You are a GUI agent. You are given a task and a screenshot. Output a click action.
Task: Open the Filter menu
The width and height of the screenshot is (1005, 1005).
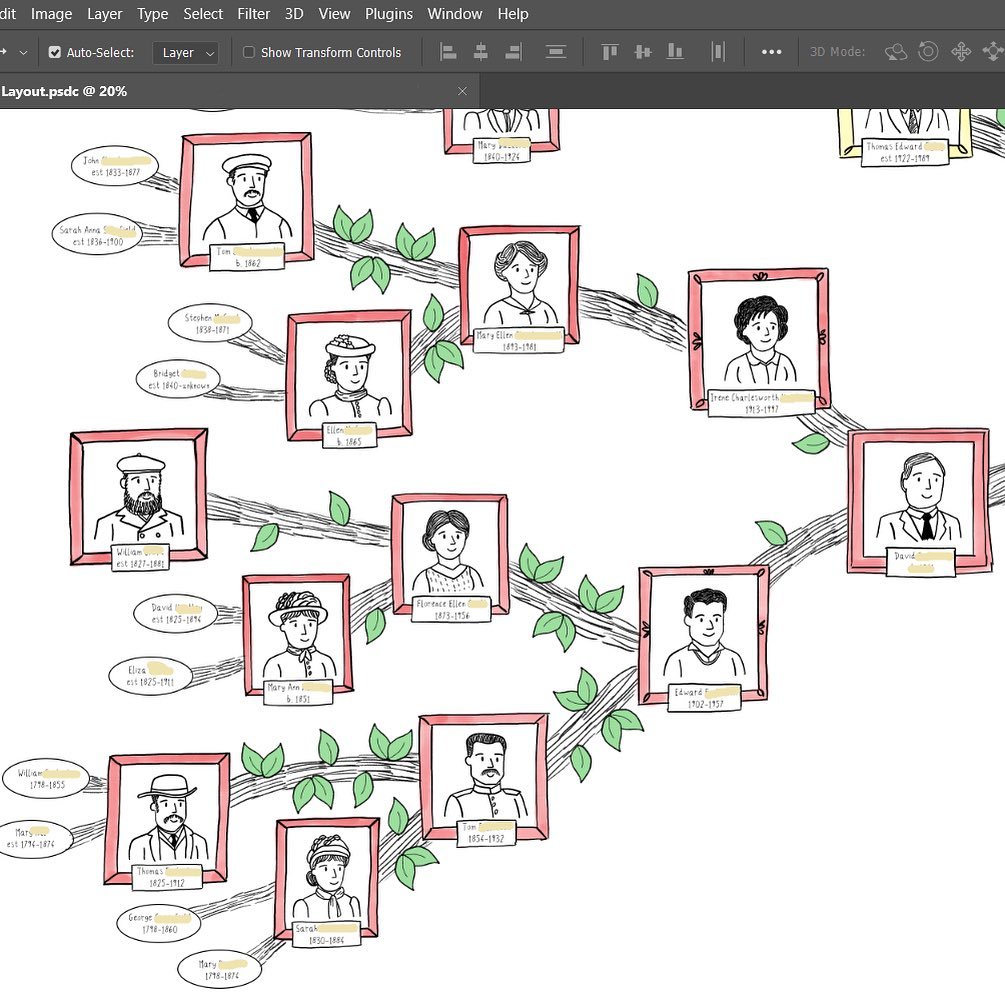tap(254, 14)
